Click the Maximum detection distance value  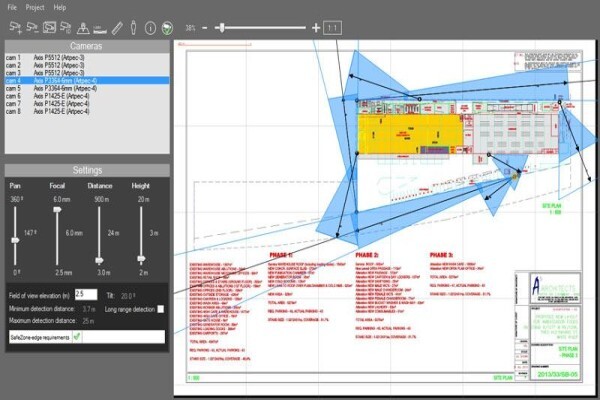click(x=88, y=321)
